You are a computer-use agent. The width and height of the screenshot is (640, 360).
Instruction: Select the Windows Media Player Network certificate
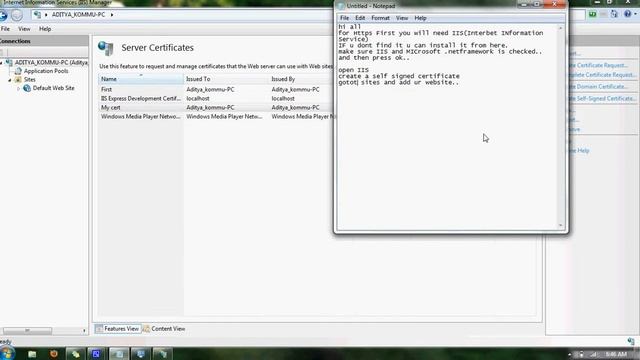tap(216, 116)
